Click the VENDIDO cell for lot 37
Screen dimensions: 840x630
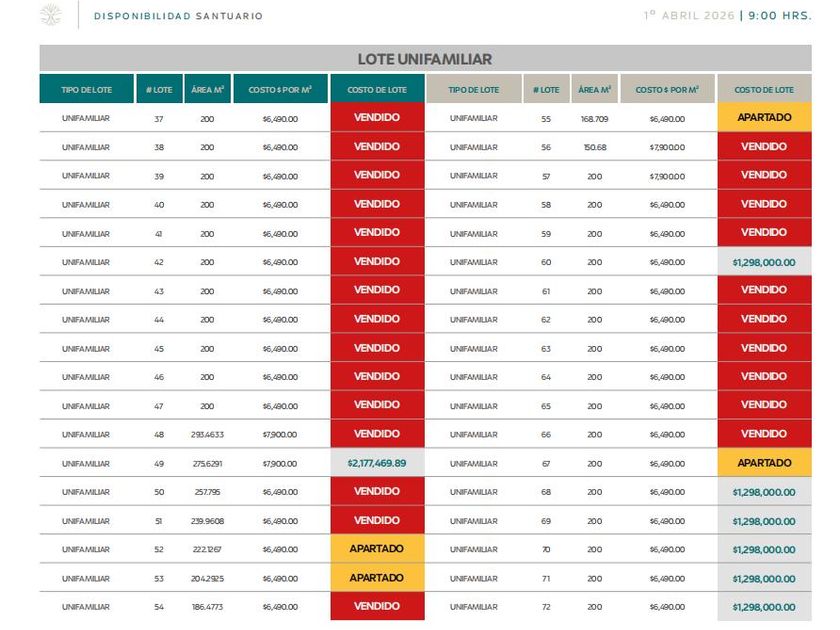point(377,117)
